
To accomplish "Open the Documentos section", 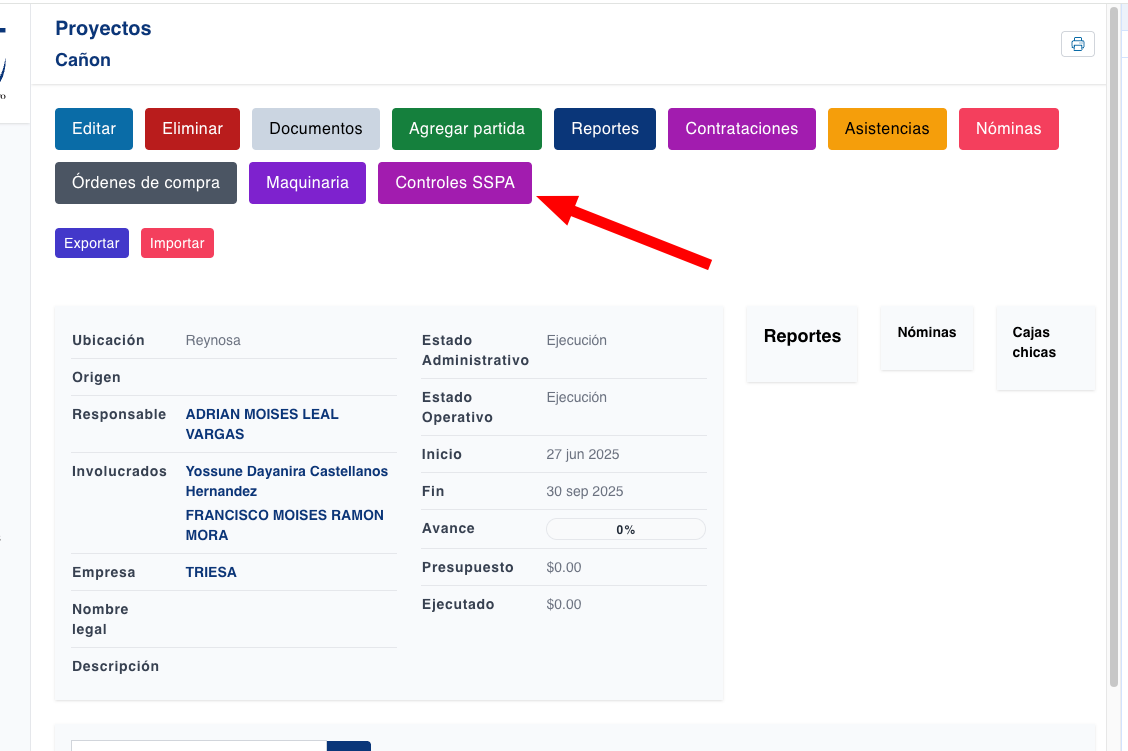I will click(315, 128).
